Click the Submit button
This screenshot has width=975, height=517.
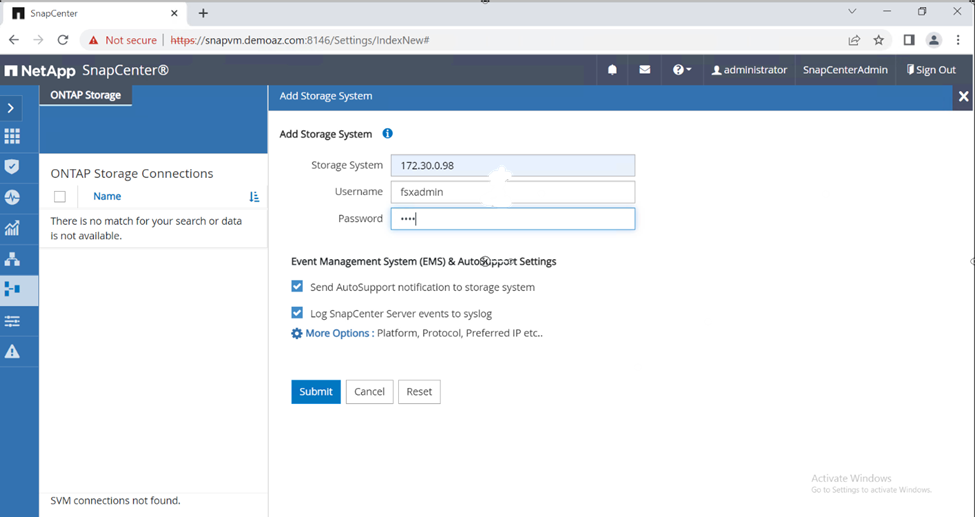coord(316,391)
